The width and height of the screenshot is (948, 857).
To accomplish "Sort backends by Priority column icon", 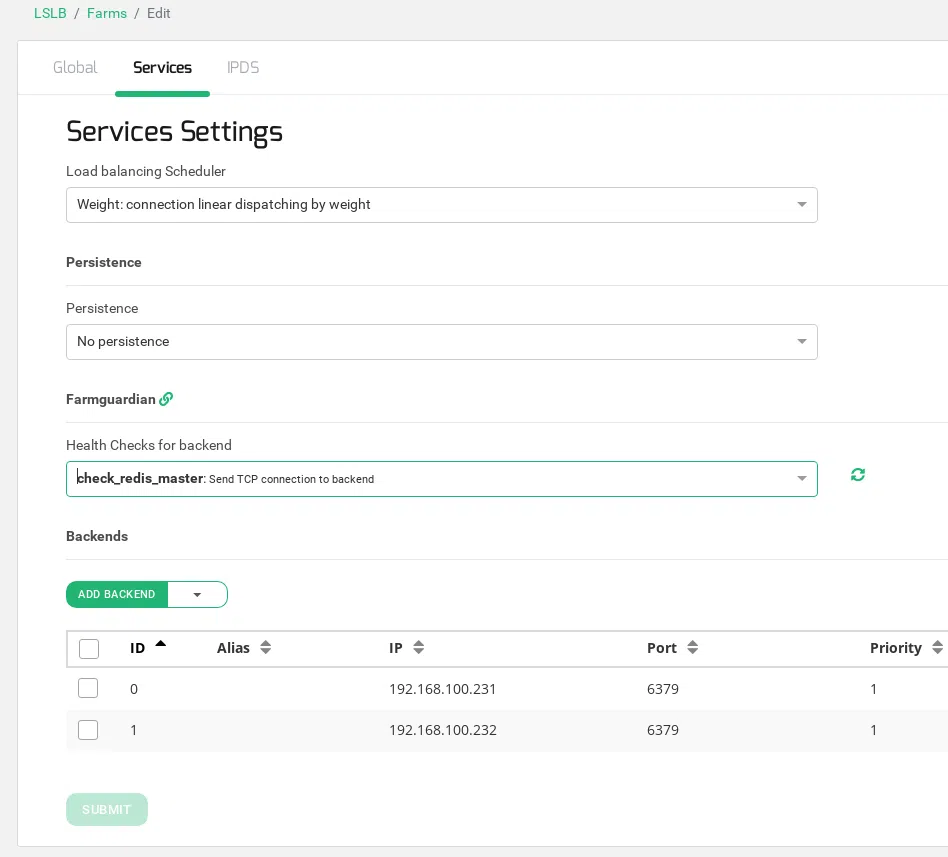I will 937,648.
